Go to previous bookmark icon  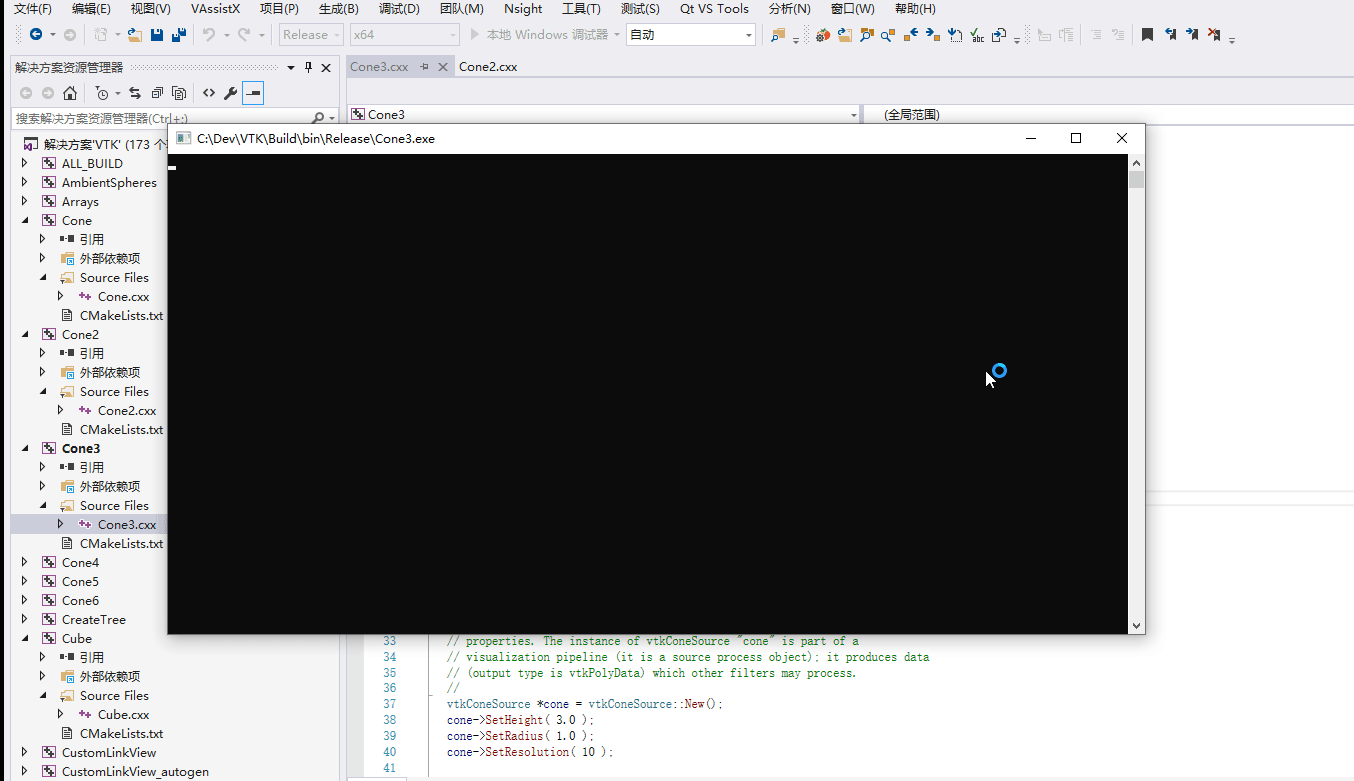pyautogui.click(x=1170, y=34)
